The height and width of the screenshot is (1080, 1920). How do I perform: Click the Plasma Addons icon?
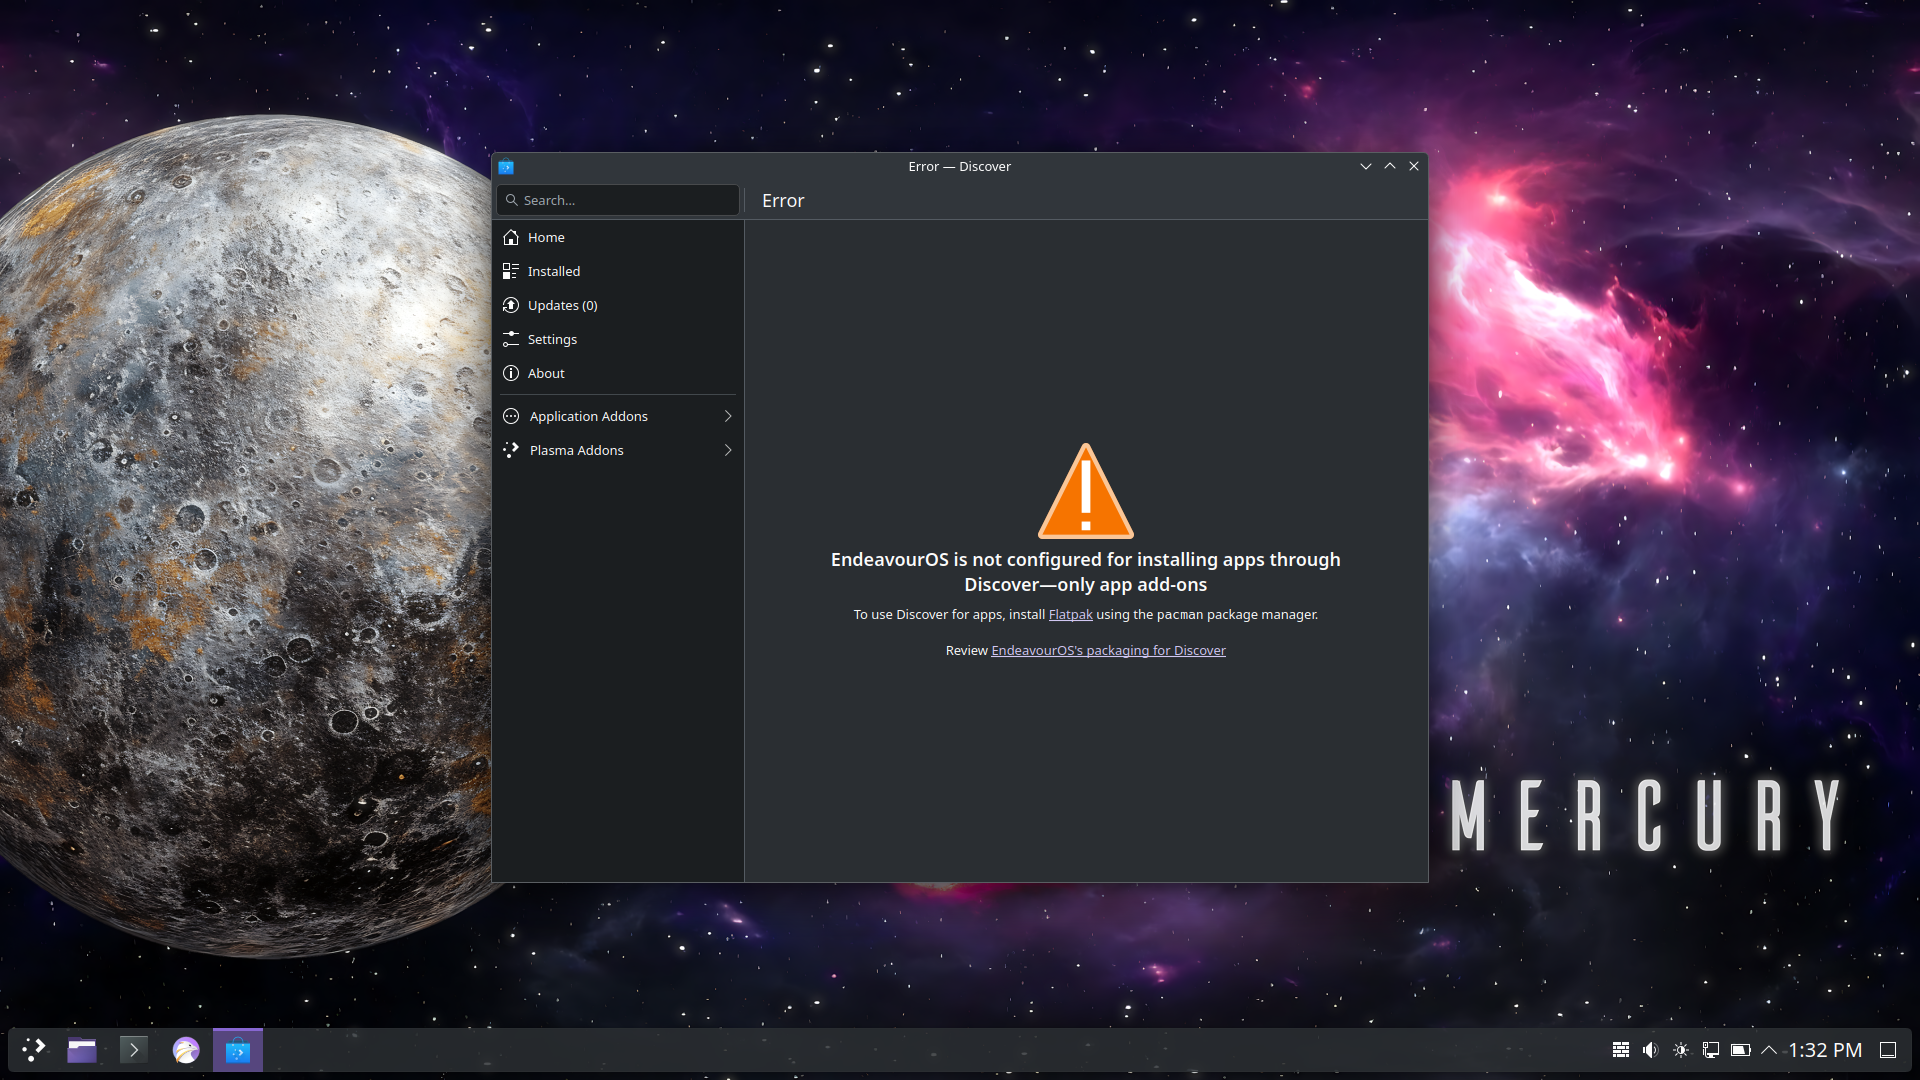tap(511, 450)
